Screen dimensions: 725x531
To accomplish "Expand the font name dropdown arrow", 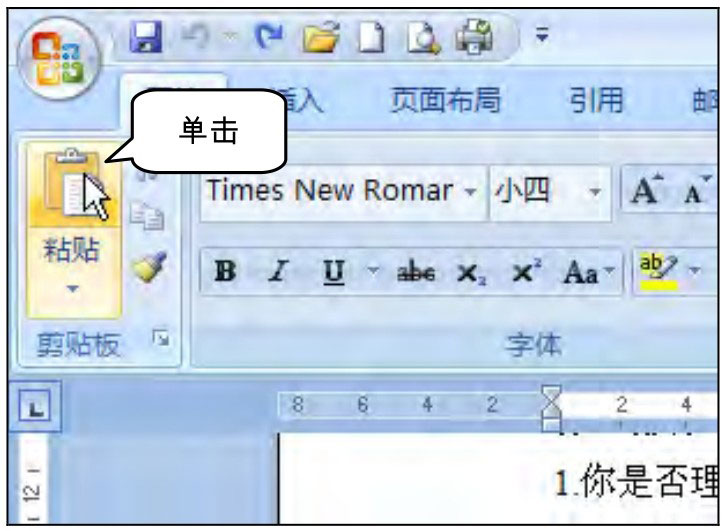I will (470, 191).
